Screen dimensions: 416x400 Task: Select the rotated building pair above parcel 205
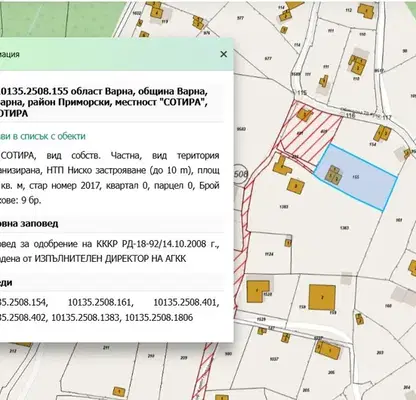[328, 349]
